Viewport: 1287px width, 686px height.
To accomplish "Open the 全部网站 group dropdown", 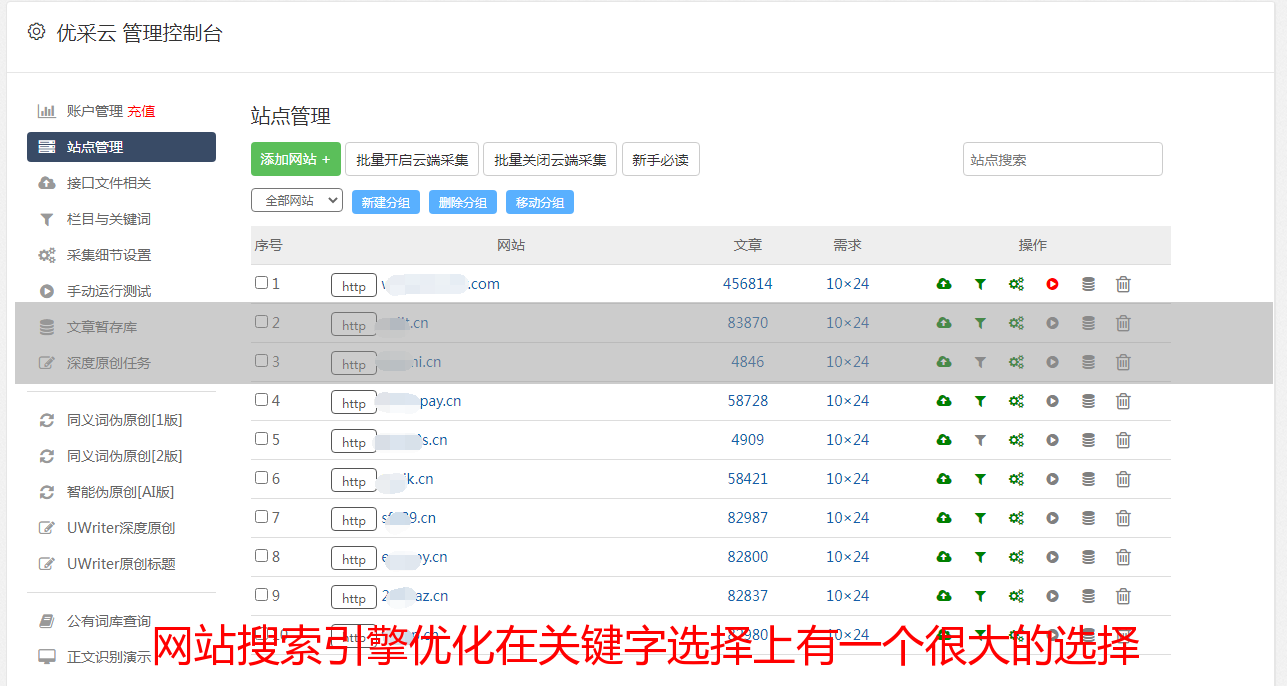I will [x=297, y=201].
